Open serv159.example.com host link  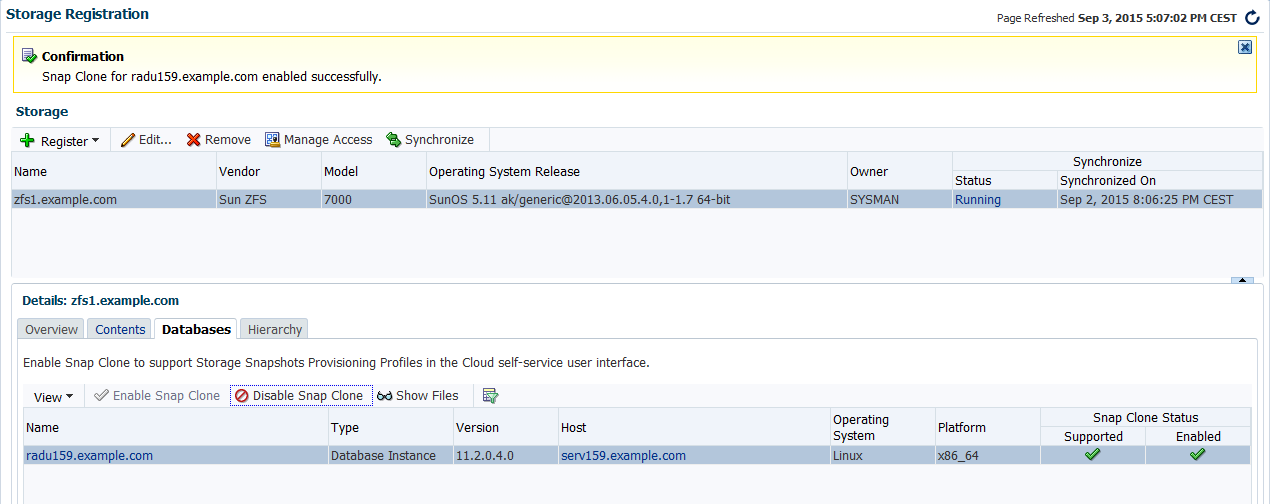pyautogui.click(x=623, y=456)
